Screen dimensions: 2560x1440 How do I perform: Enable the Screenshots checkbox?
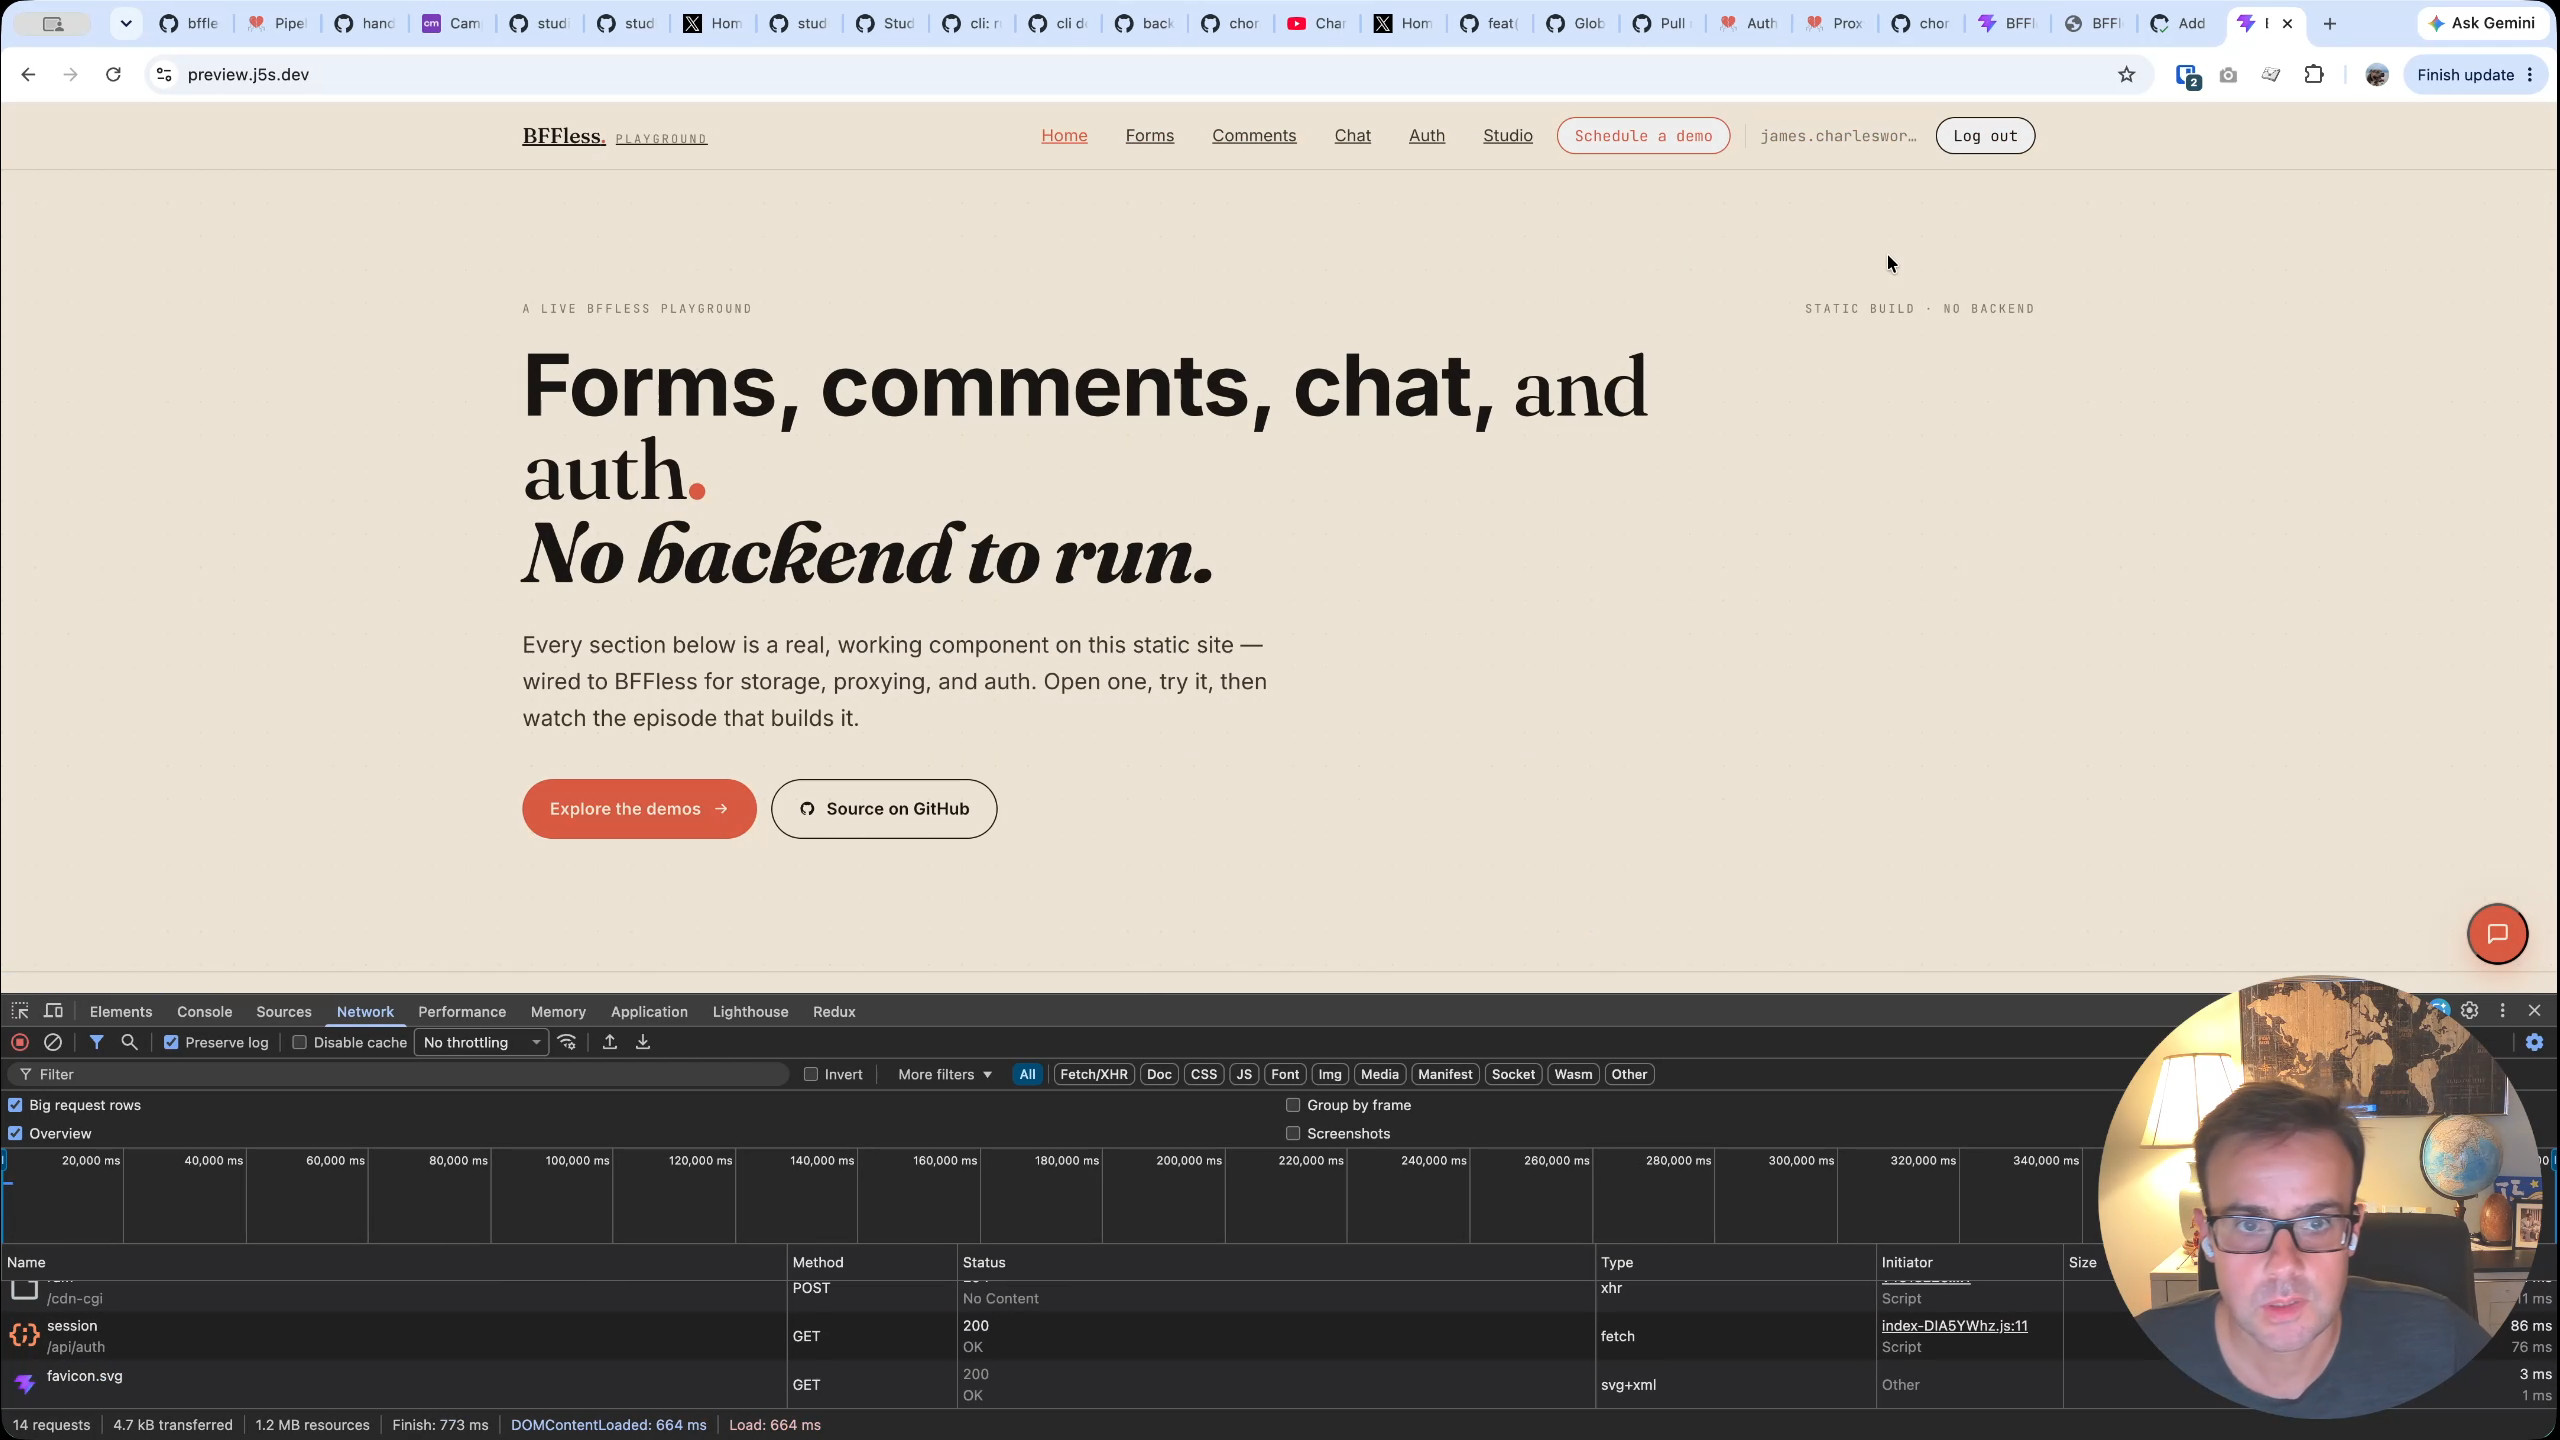click(1293, 1133)
